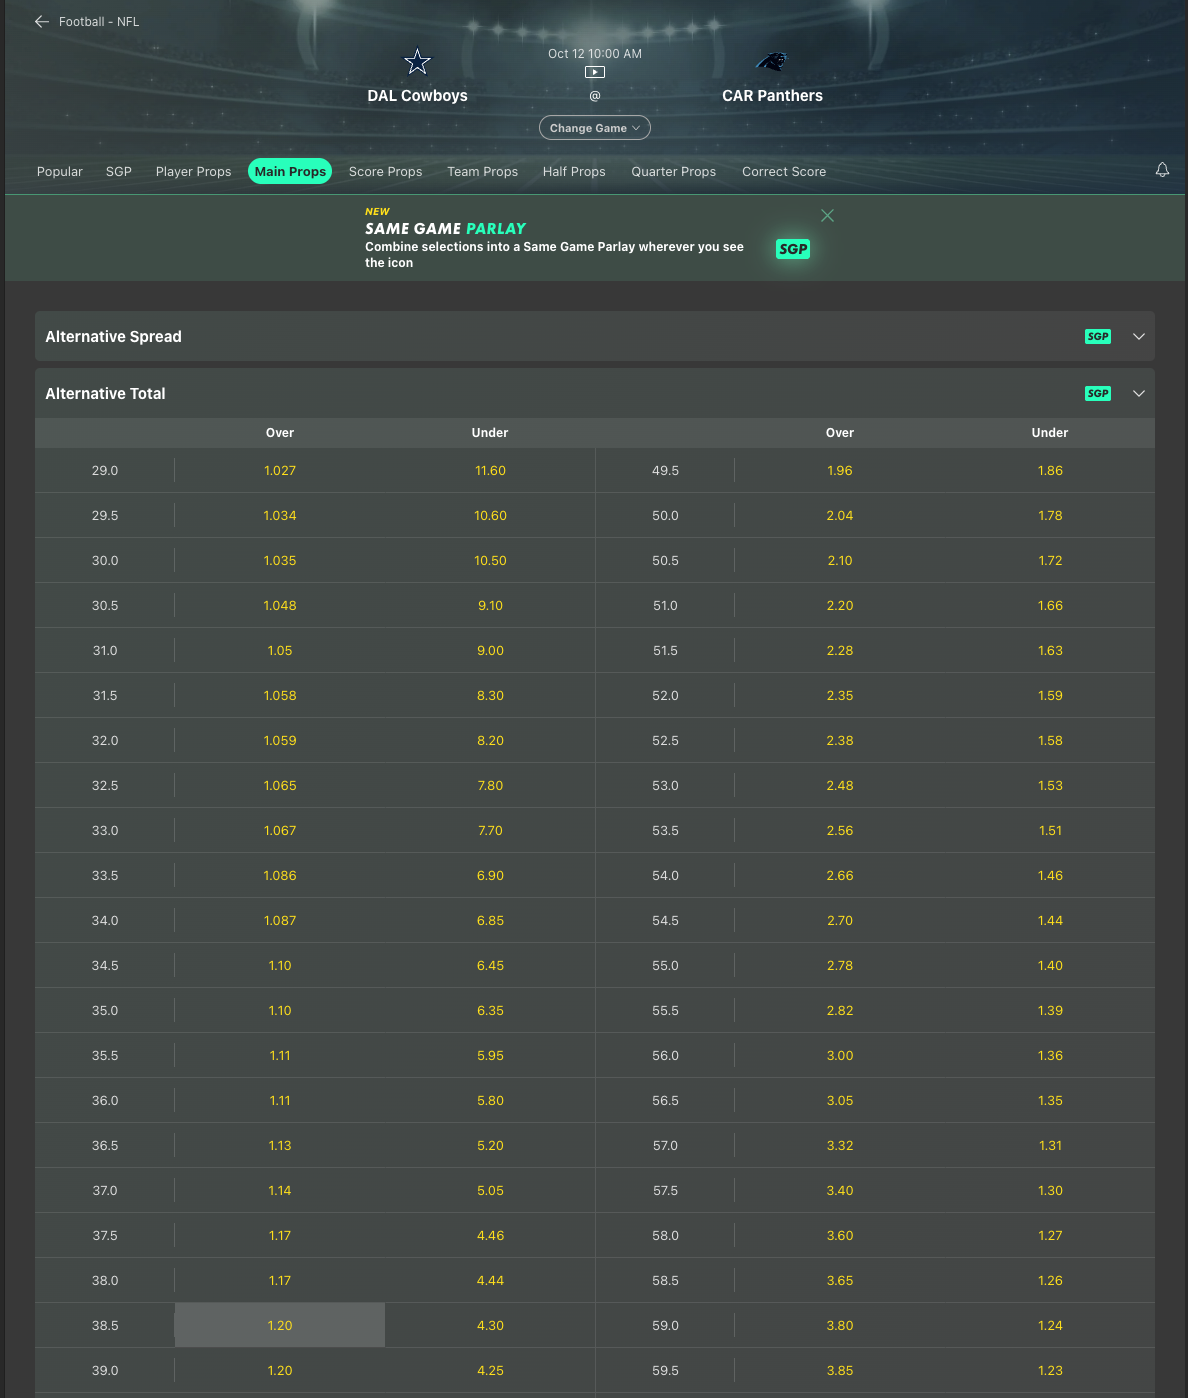Switch to the Player Props tab

click(193, 172)
